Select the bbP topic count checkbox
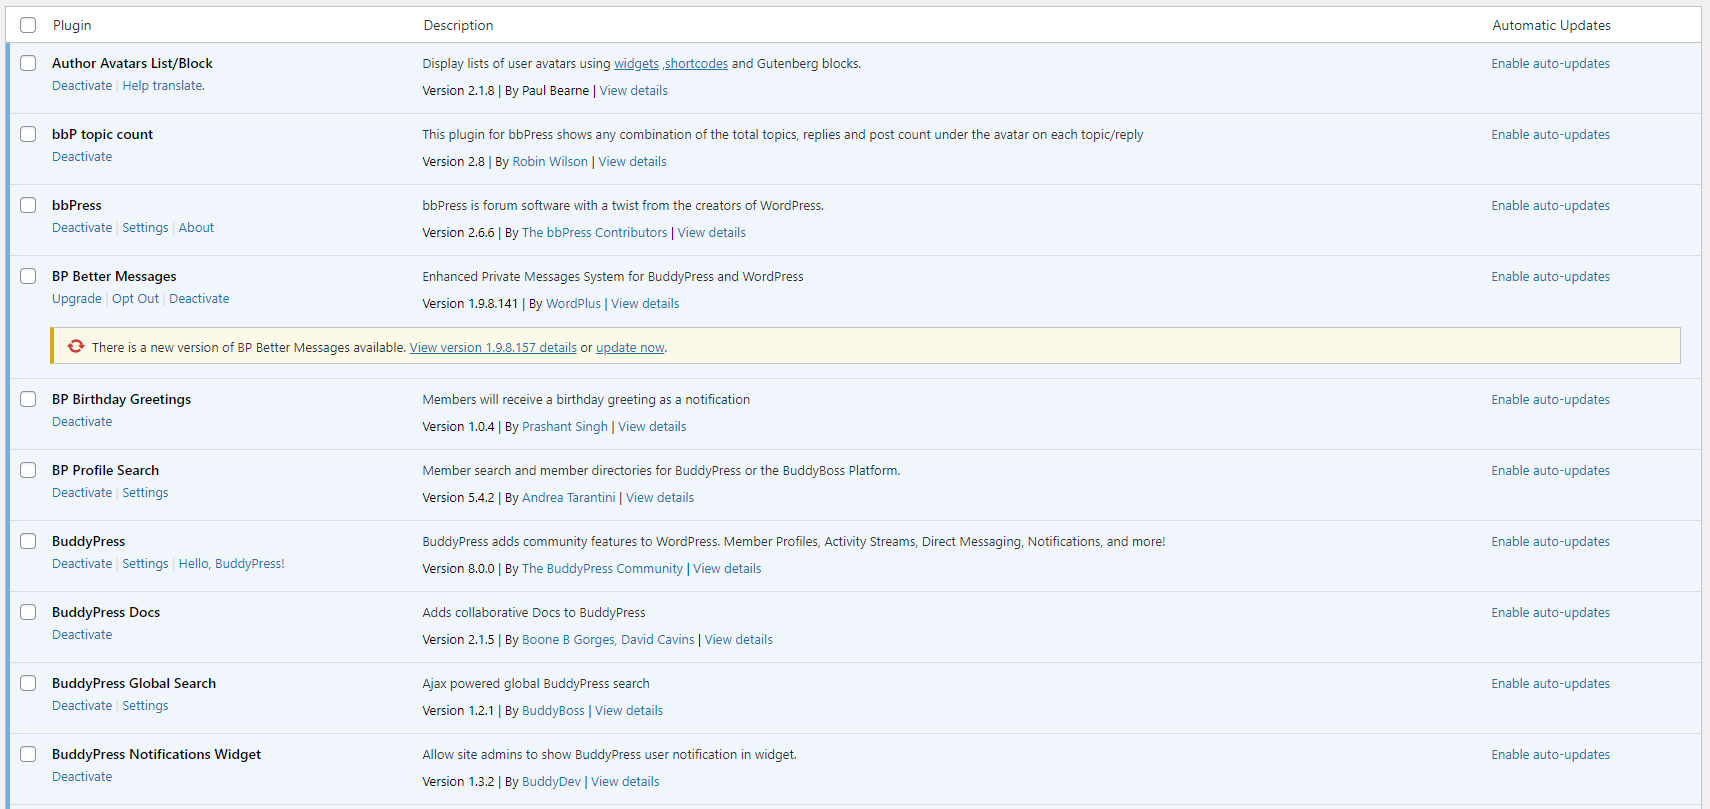This screenshot has height=809, width=1710. tap(28, 134)
